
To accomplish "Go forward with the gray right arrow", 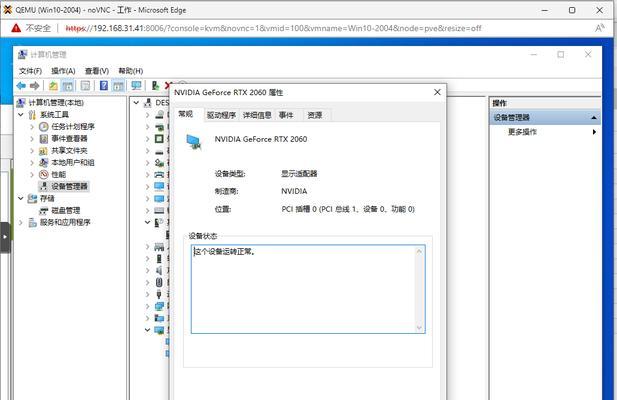I will tap(35, 85).
